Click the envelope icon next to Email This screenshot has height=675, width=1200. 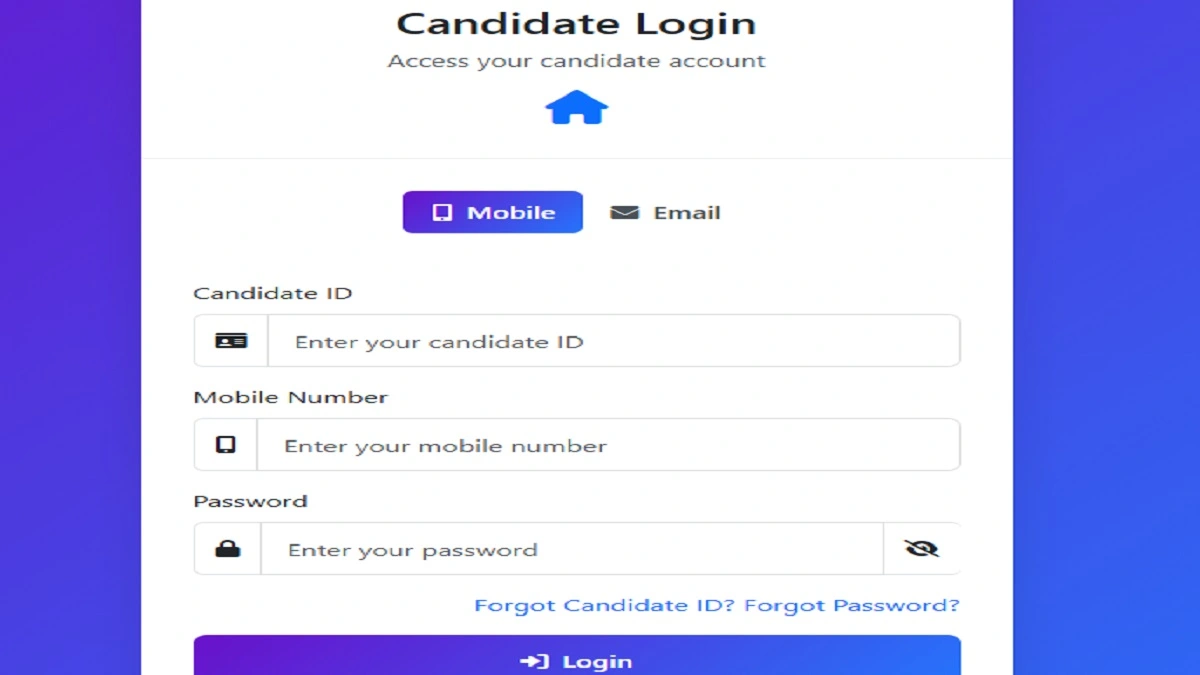tap(623, 211)
